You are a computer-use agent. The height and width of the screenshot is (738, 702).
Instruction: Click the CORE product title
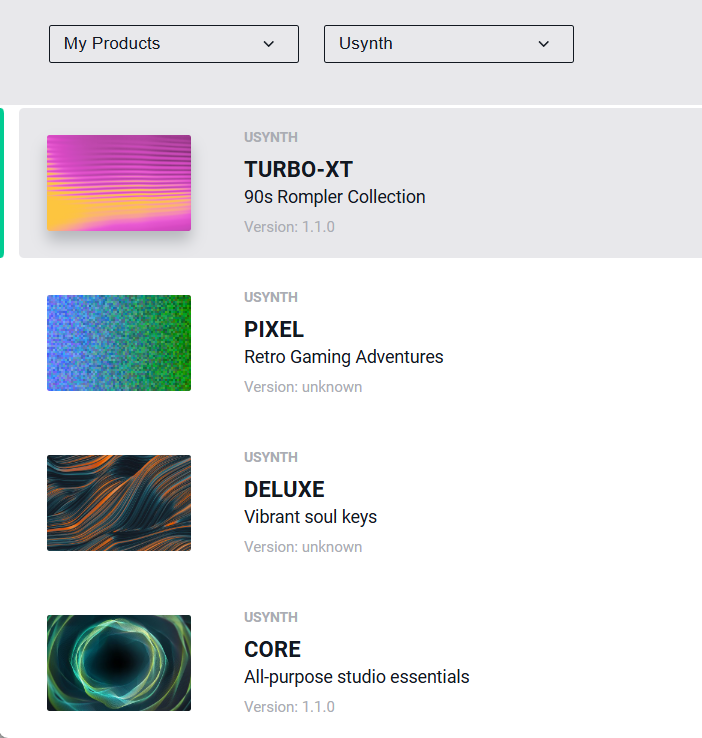pyautogui.click(x=272, y=650)
